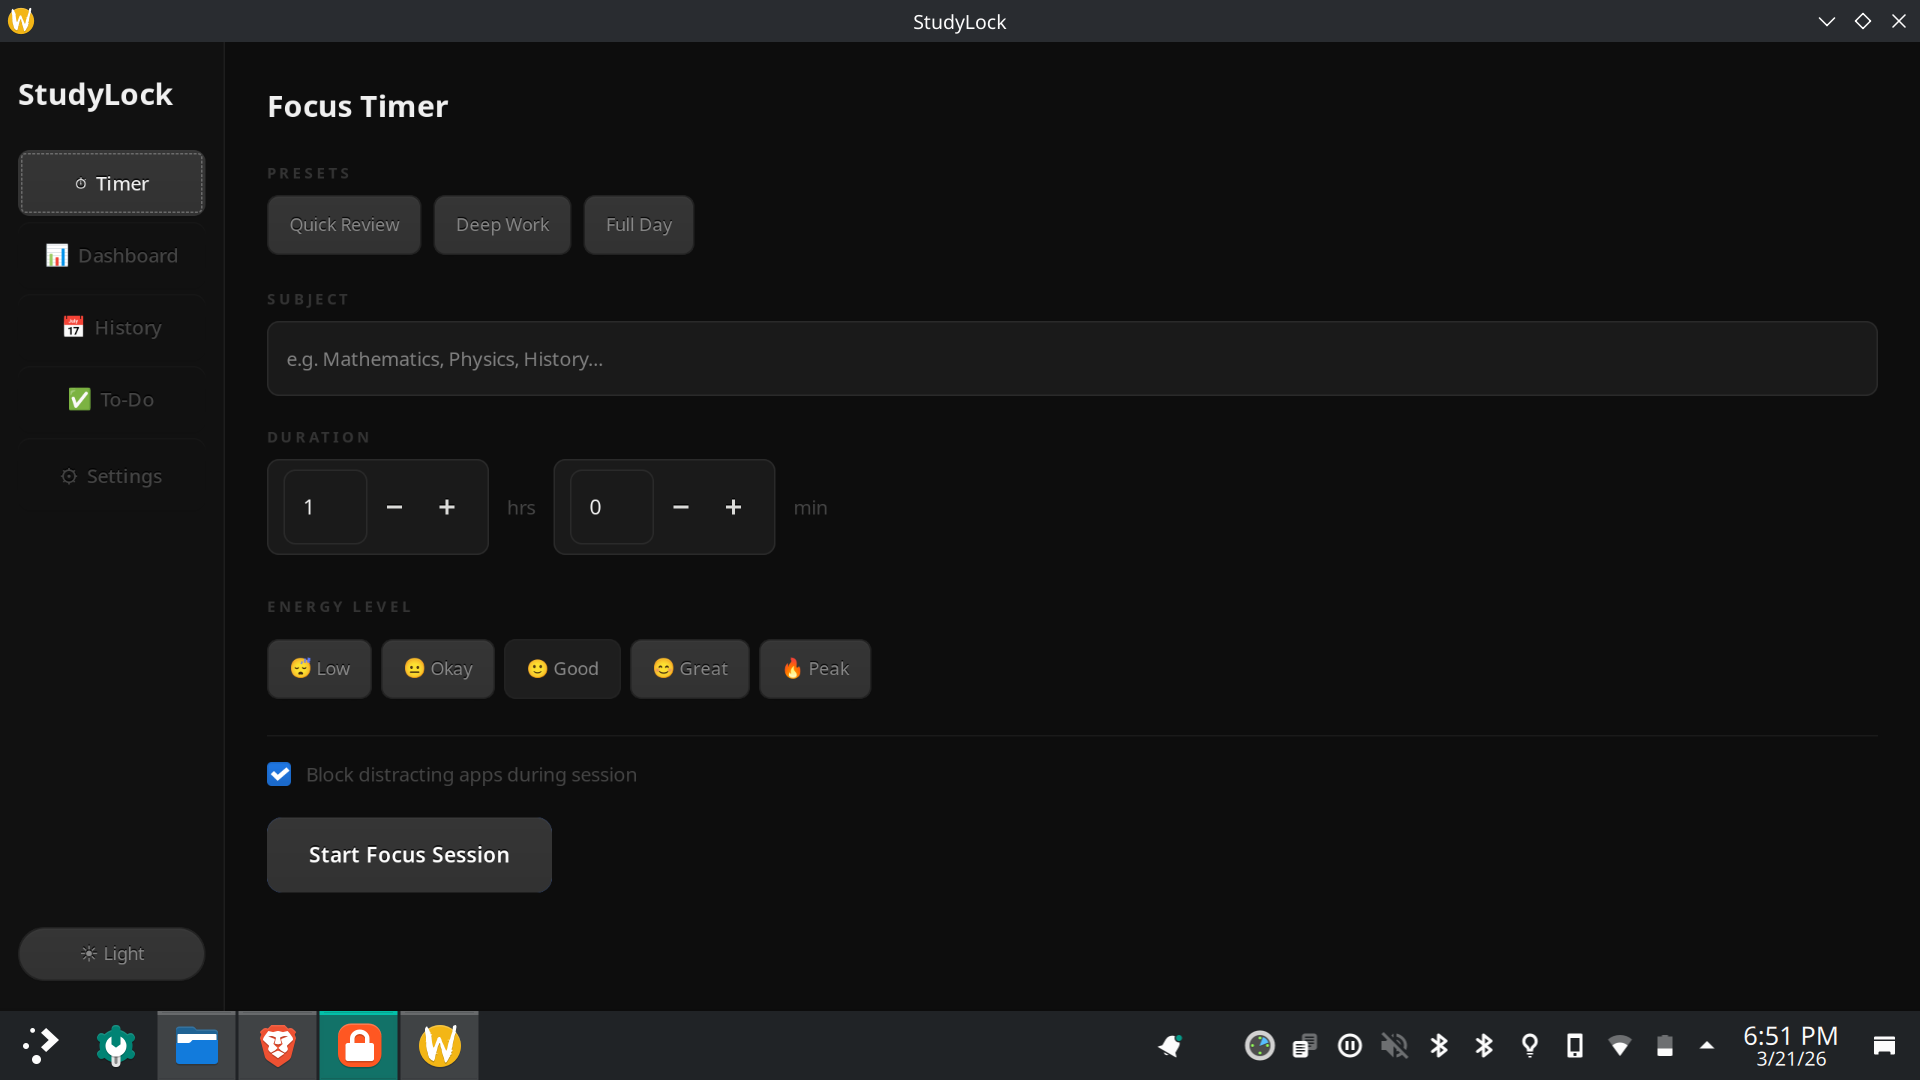Uncheck Block distracting apps checkbox
1920x1080 pixels.
pyautogui.click(x=279, y=775)
